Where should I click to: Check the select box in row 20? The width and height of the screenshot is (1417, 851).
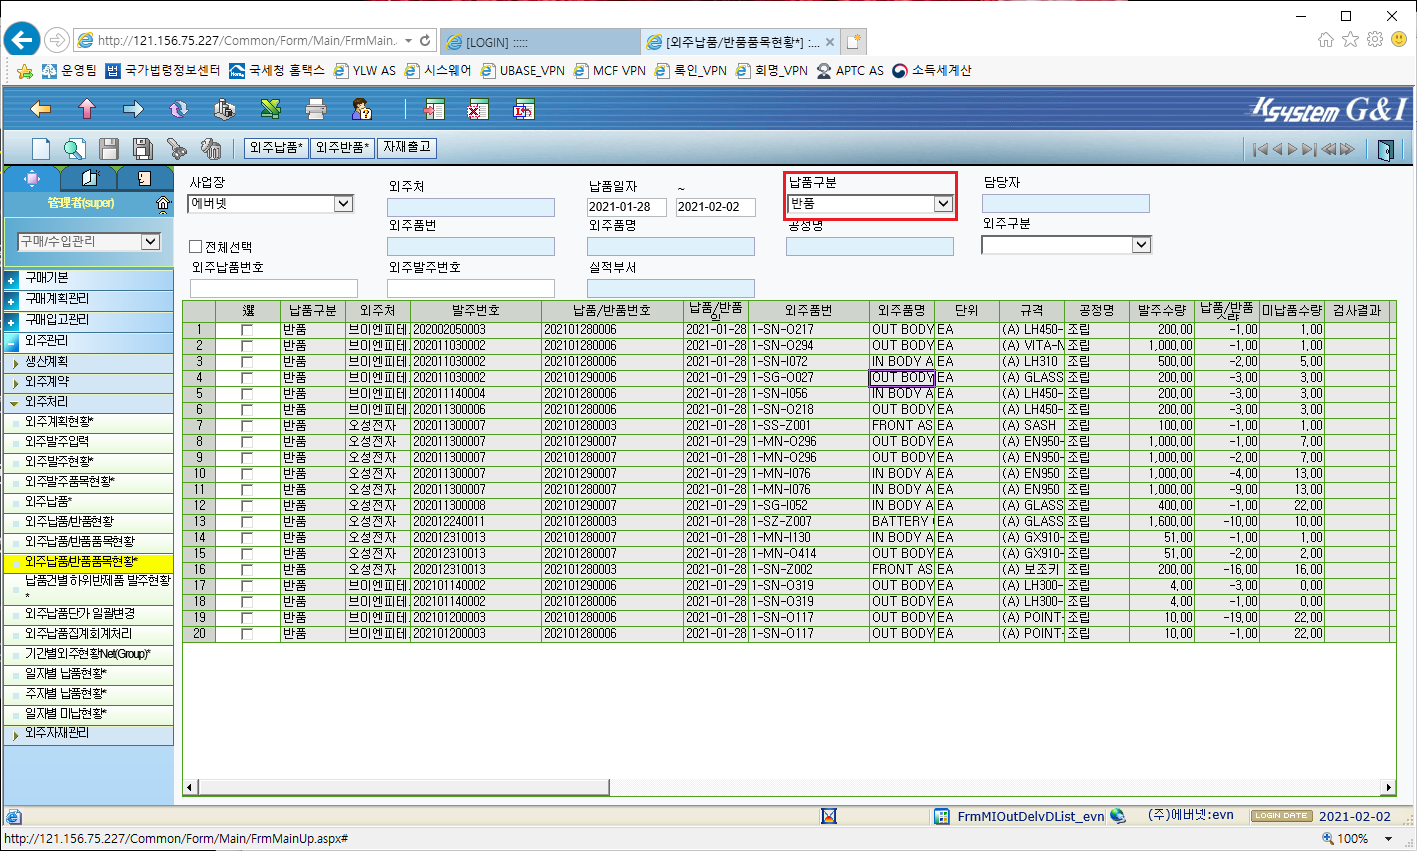tap(247, 634)
